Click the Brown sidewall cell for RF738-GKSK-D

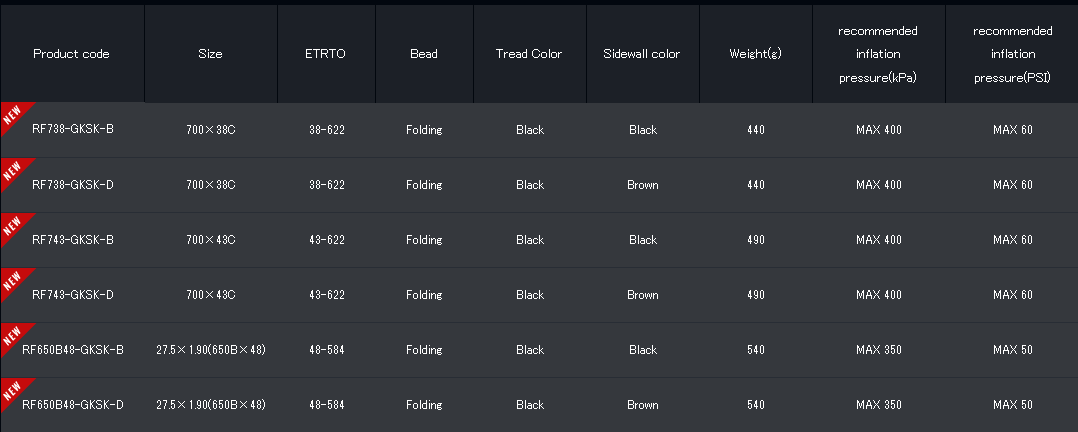point(643,185)
